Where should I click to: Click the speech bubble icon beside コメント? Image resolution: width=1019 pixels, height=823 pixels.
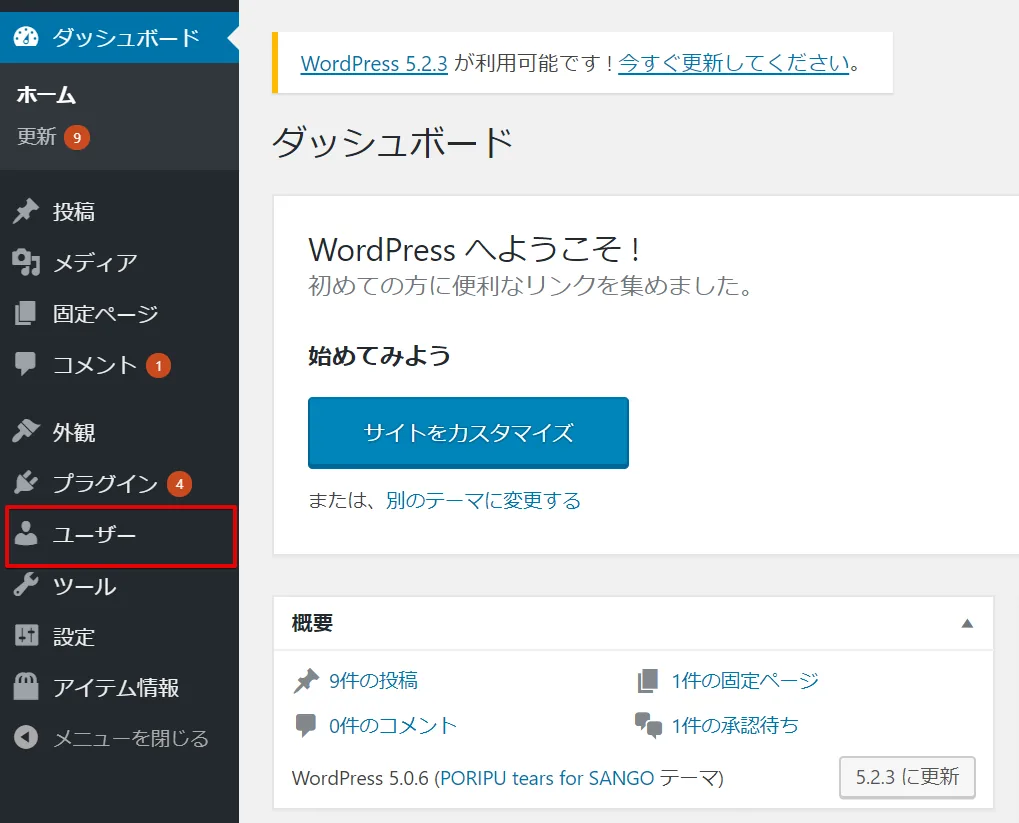pyautogui.click(x=26, y=364)
